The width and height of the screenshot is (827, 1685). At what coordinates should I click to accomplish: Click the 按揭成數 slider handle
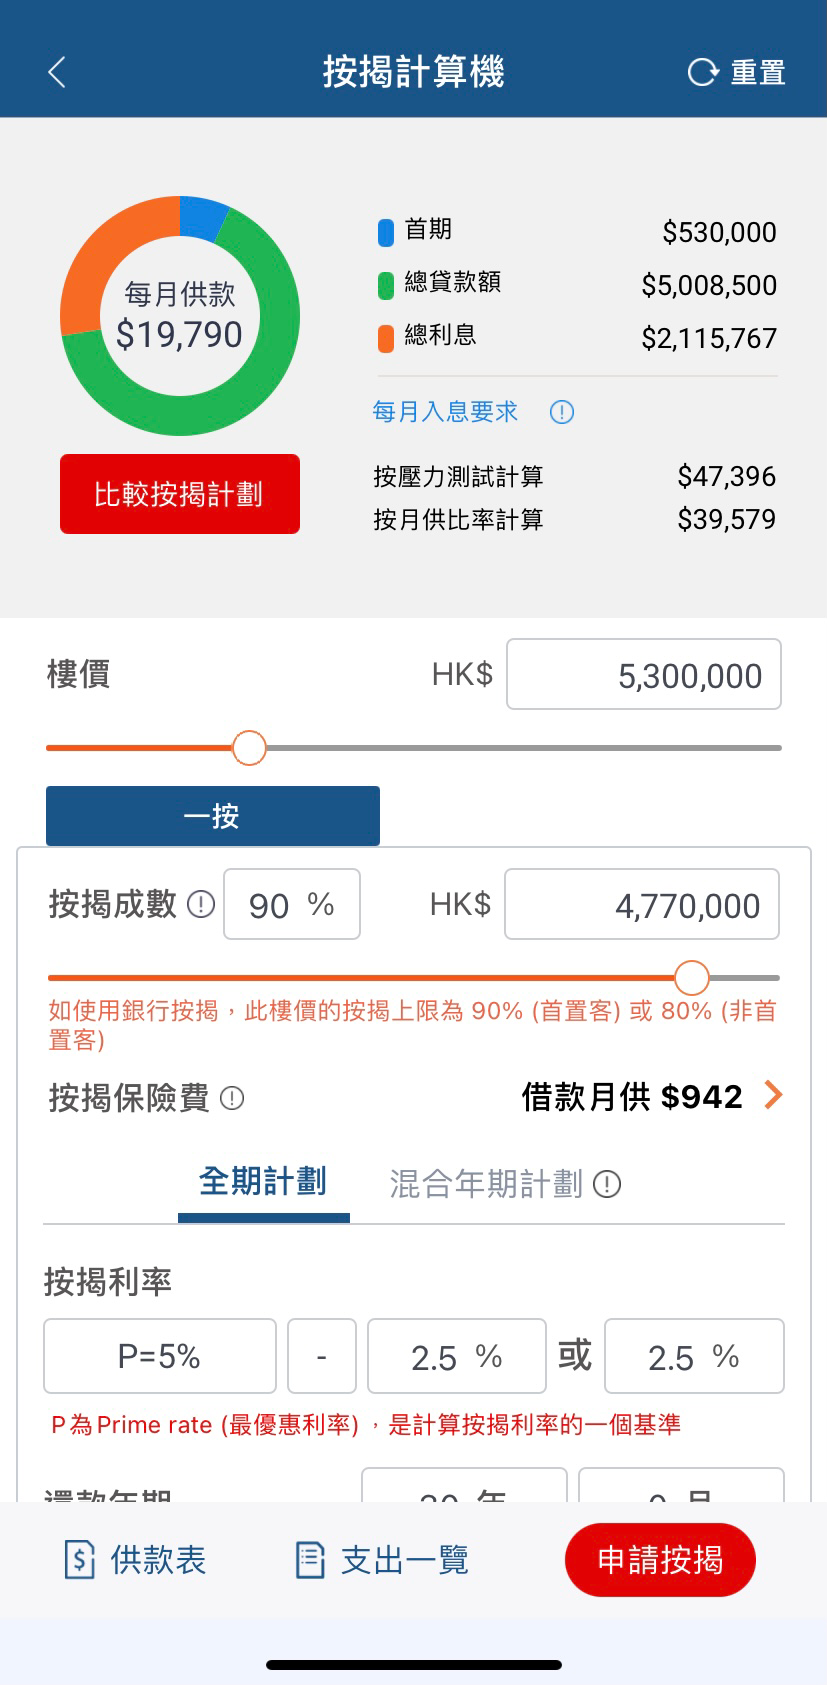pos(691,977)
